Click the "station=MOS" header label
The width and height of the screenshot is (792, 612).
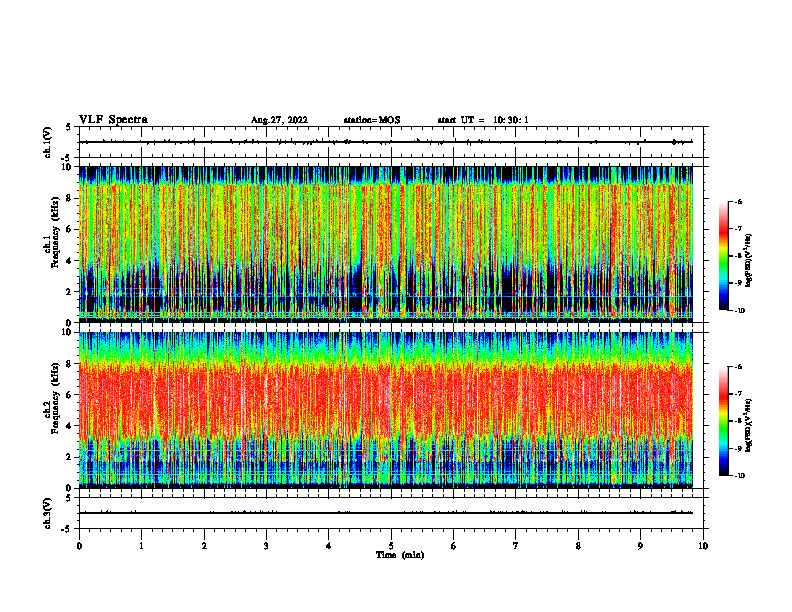[372, 120]
